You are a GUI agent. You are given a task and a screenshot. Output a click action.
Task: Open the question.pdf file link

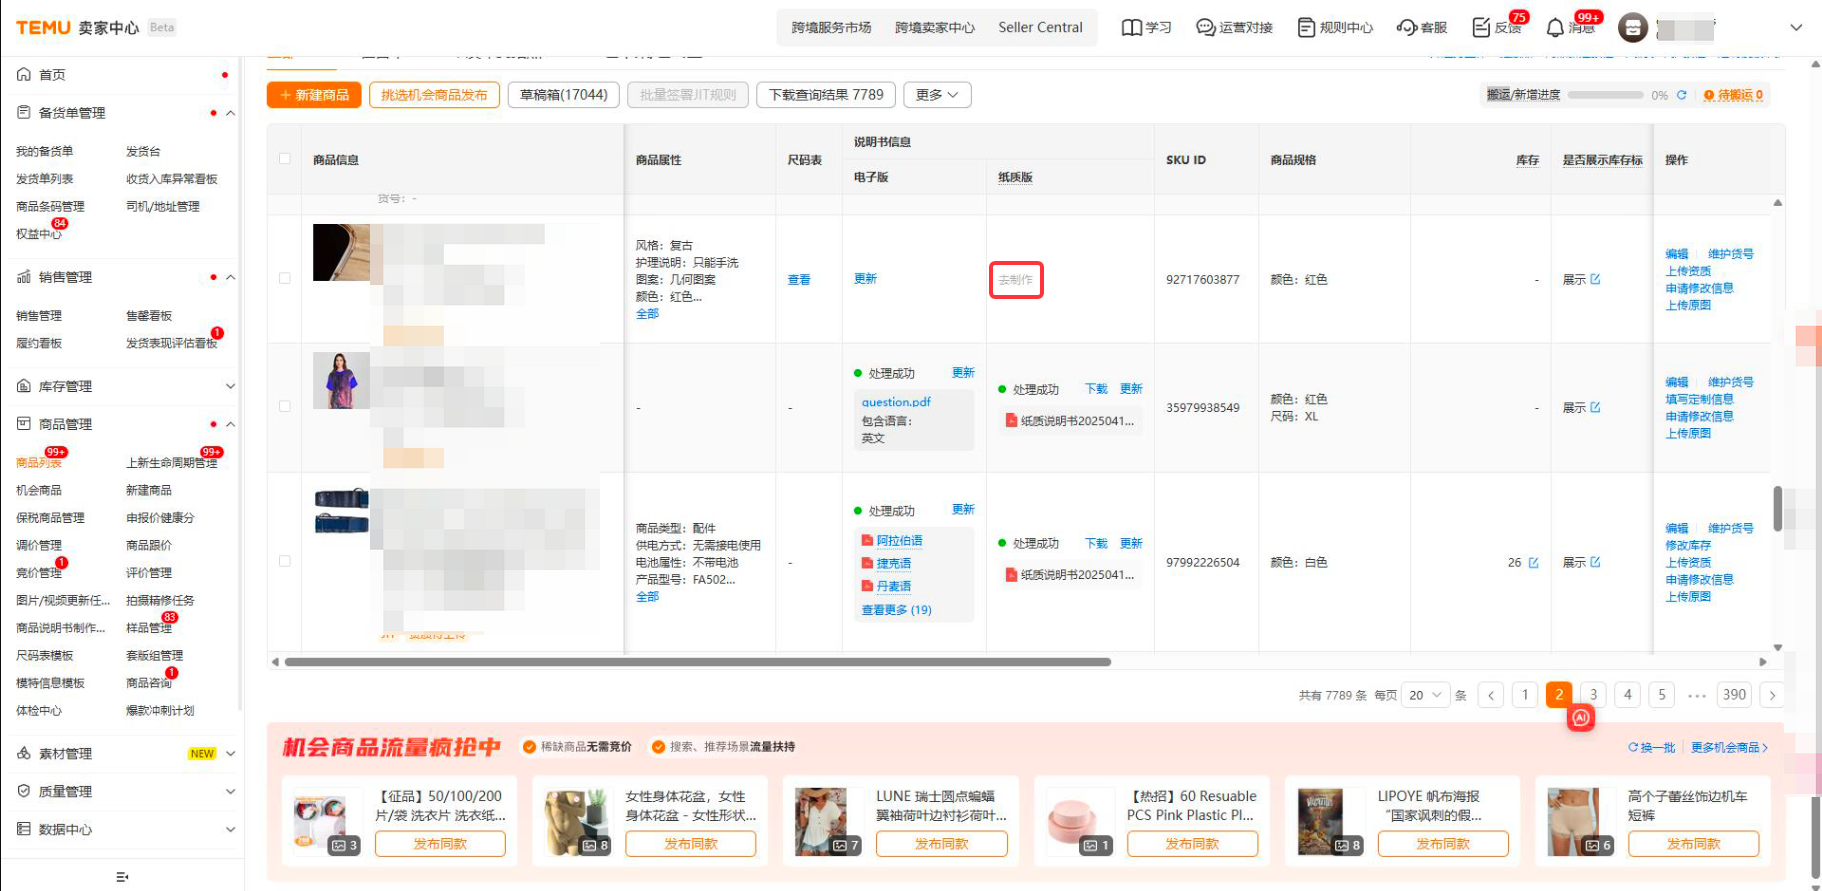click(896, 402)
